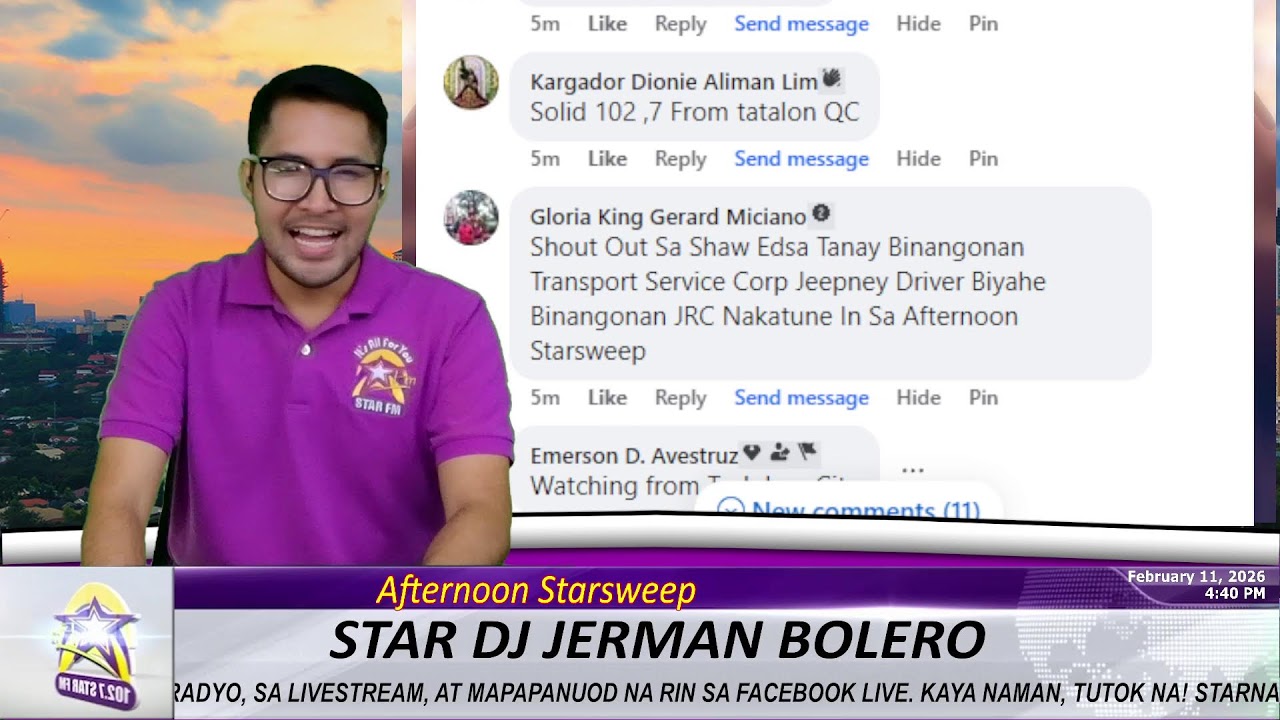
Task: Like the topmost partially shown comment
Action: [x=607, y=24]
